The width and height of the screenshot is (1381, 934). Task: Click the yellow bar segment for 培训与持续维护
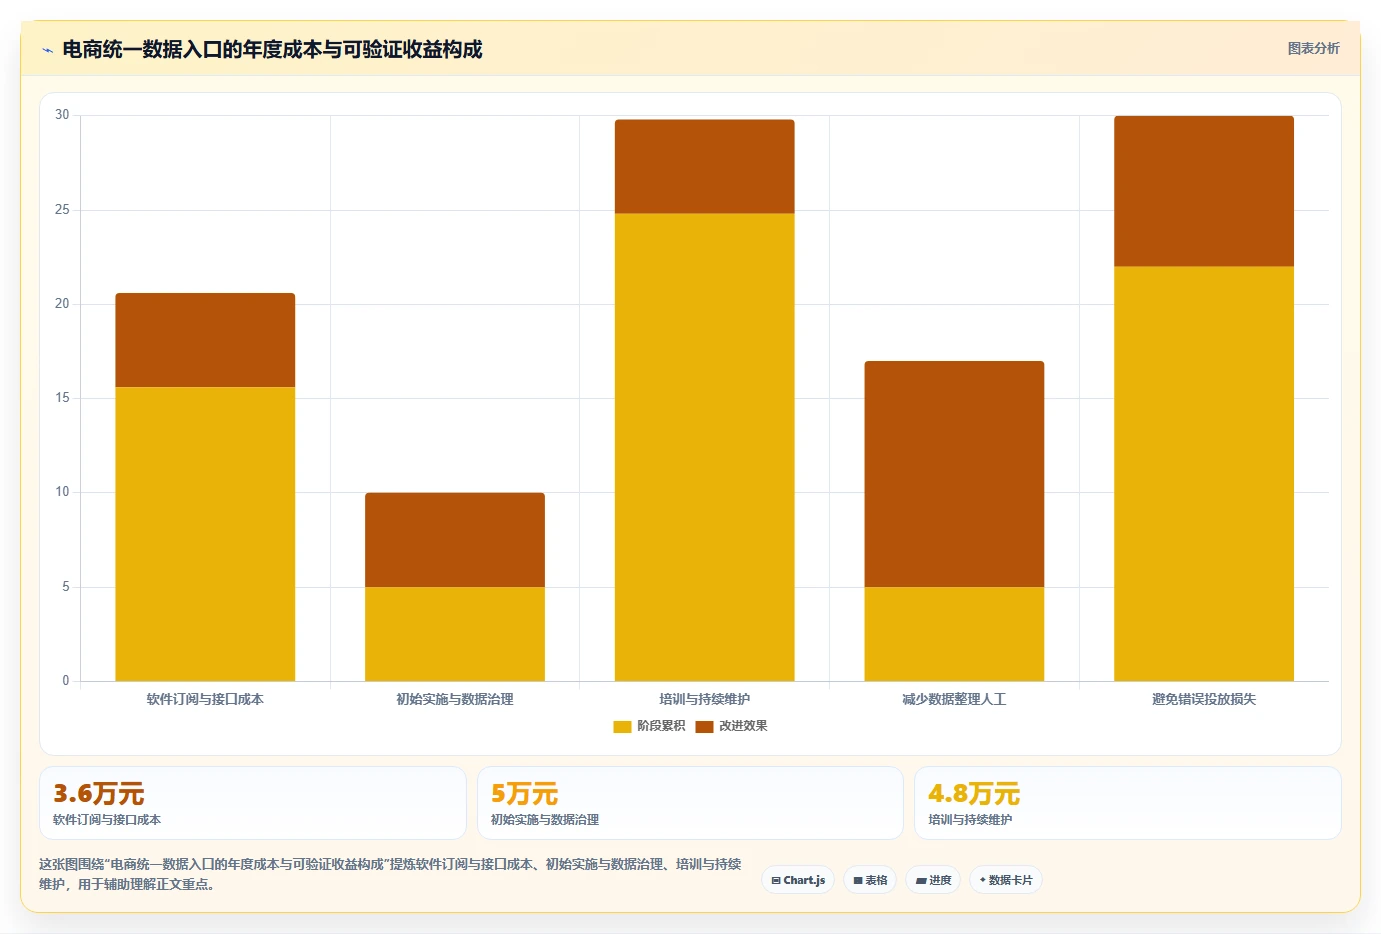[704, 447]
